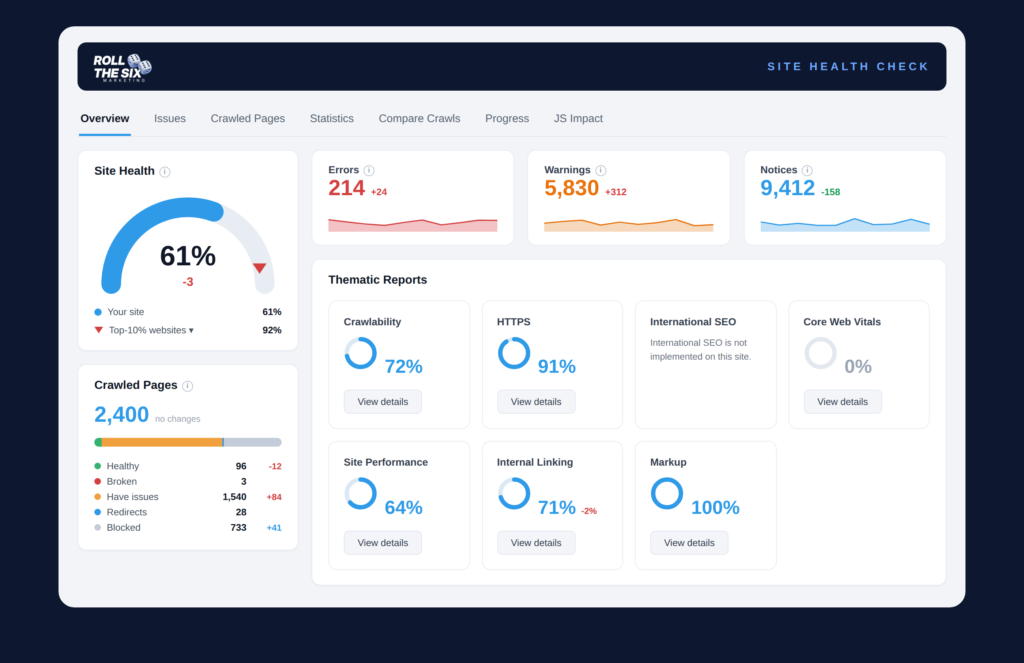
Task: Click the orange segment of crawled pages bar
Action: 162,442
